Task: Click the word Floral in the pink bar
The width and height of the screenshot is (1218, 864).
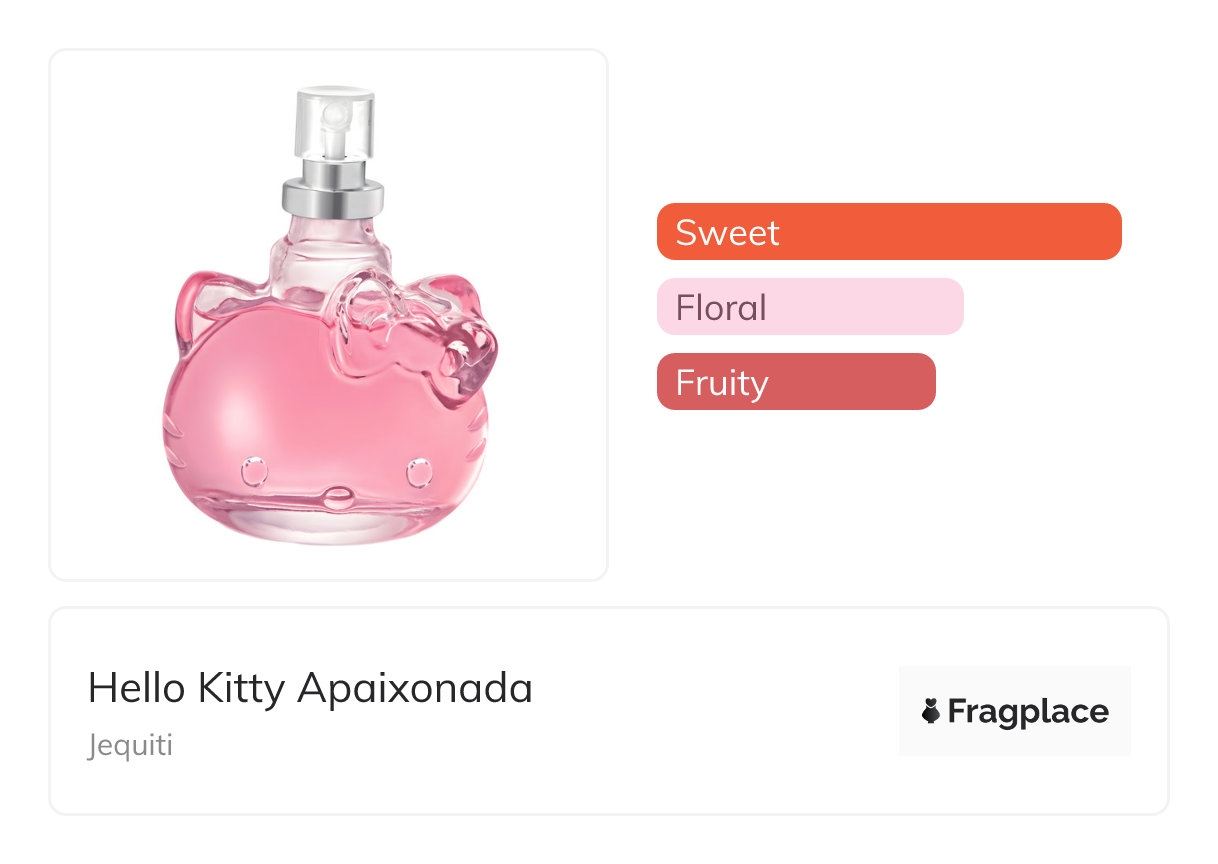Action: click(x=721, y=307)
